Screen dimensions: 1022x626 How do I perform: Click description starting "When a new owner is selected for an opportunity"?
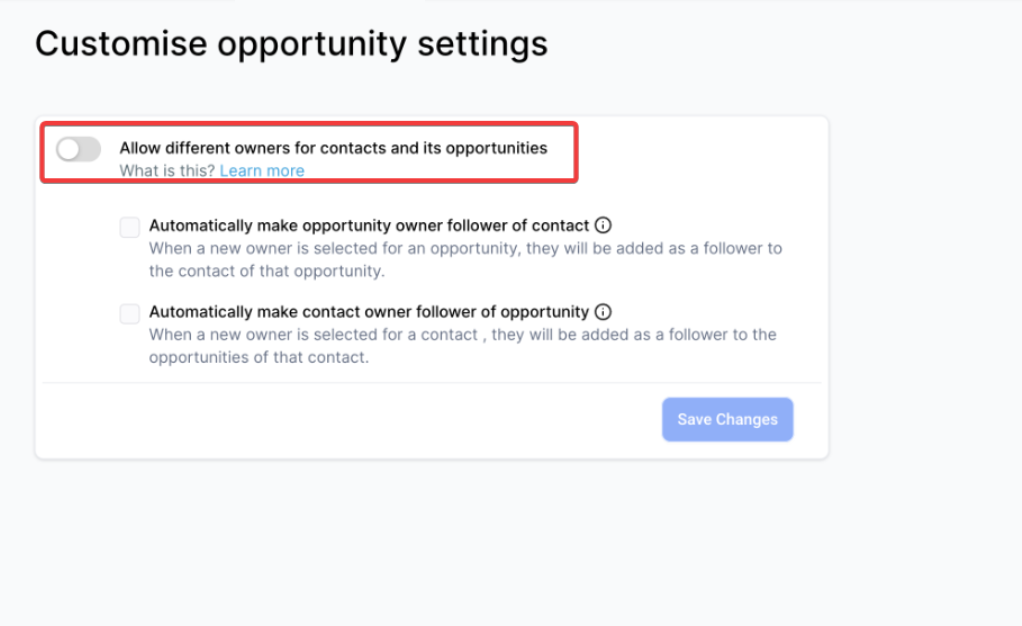(465, 248)
